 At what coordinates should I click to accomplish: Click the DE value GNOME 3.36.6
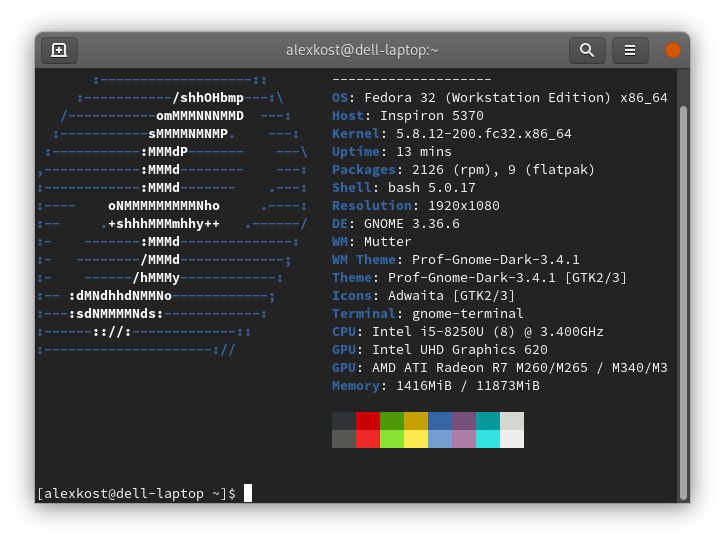point(412,224)
